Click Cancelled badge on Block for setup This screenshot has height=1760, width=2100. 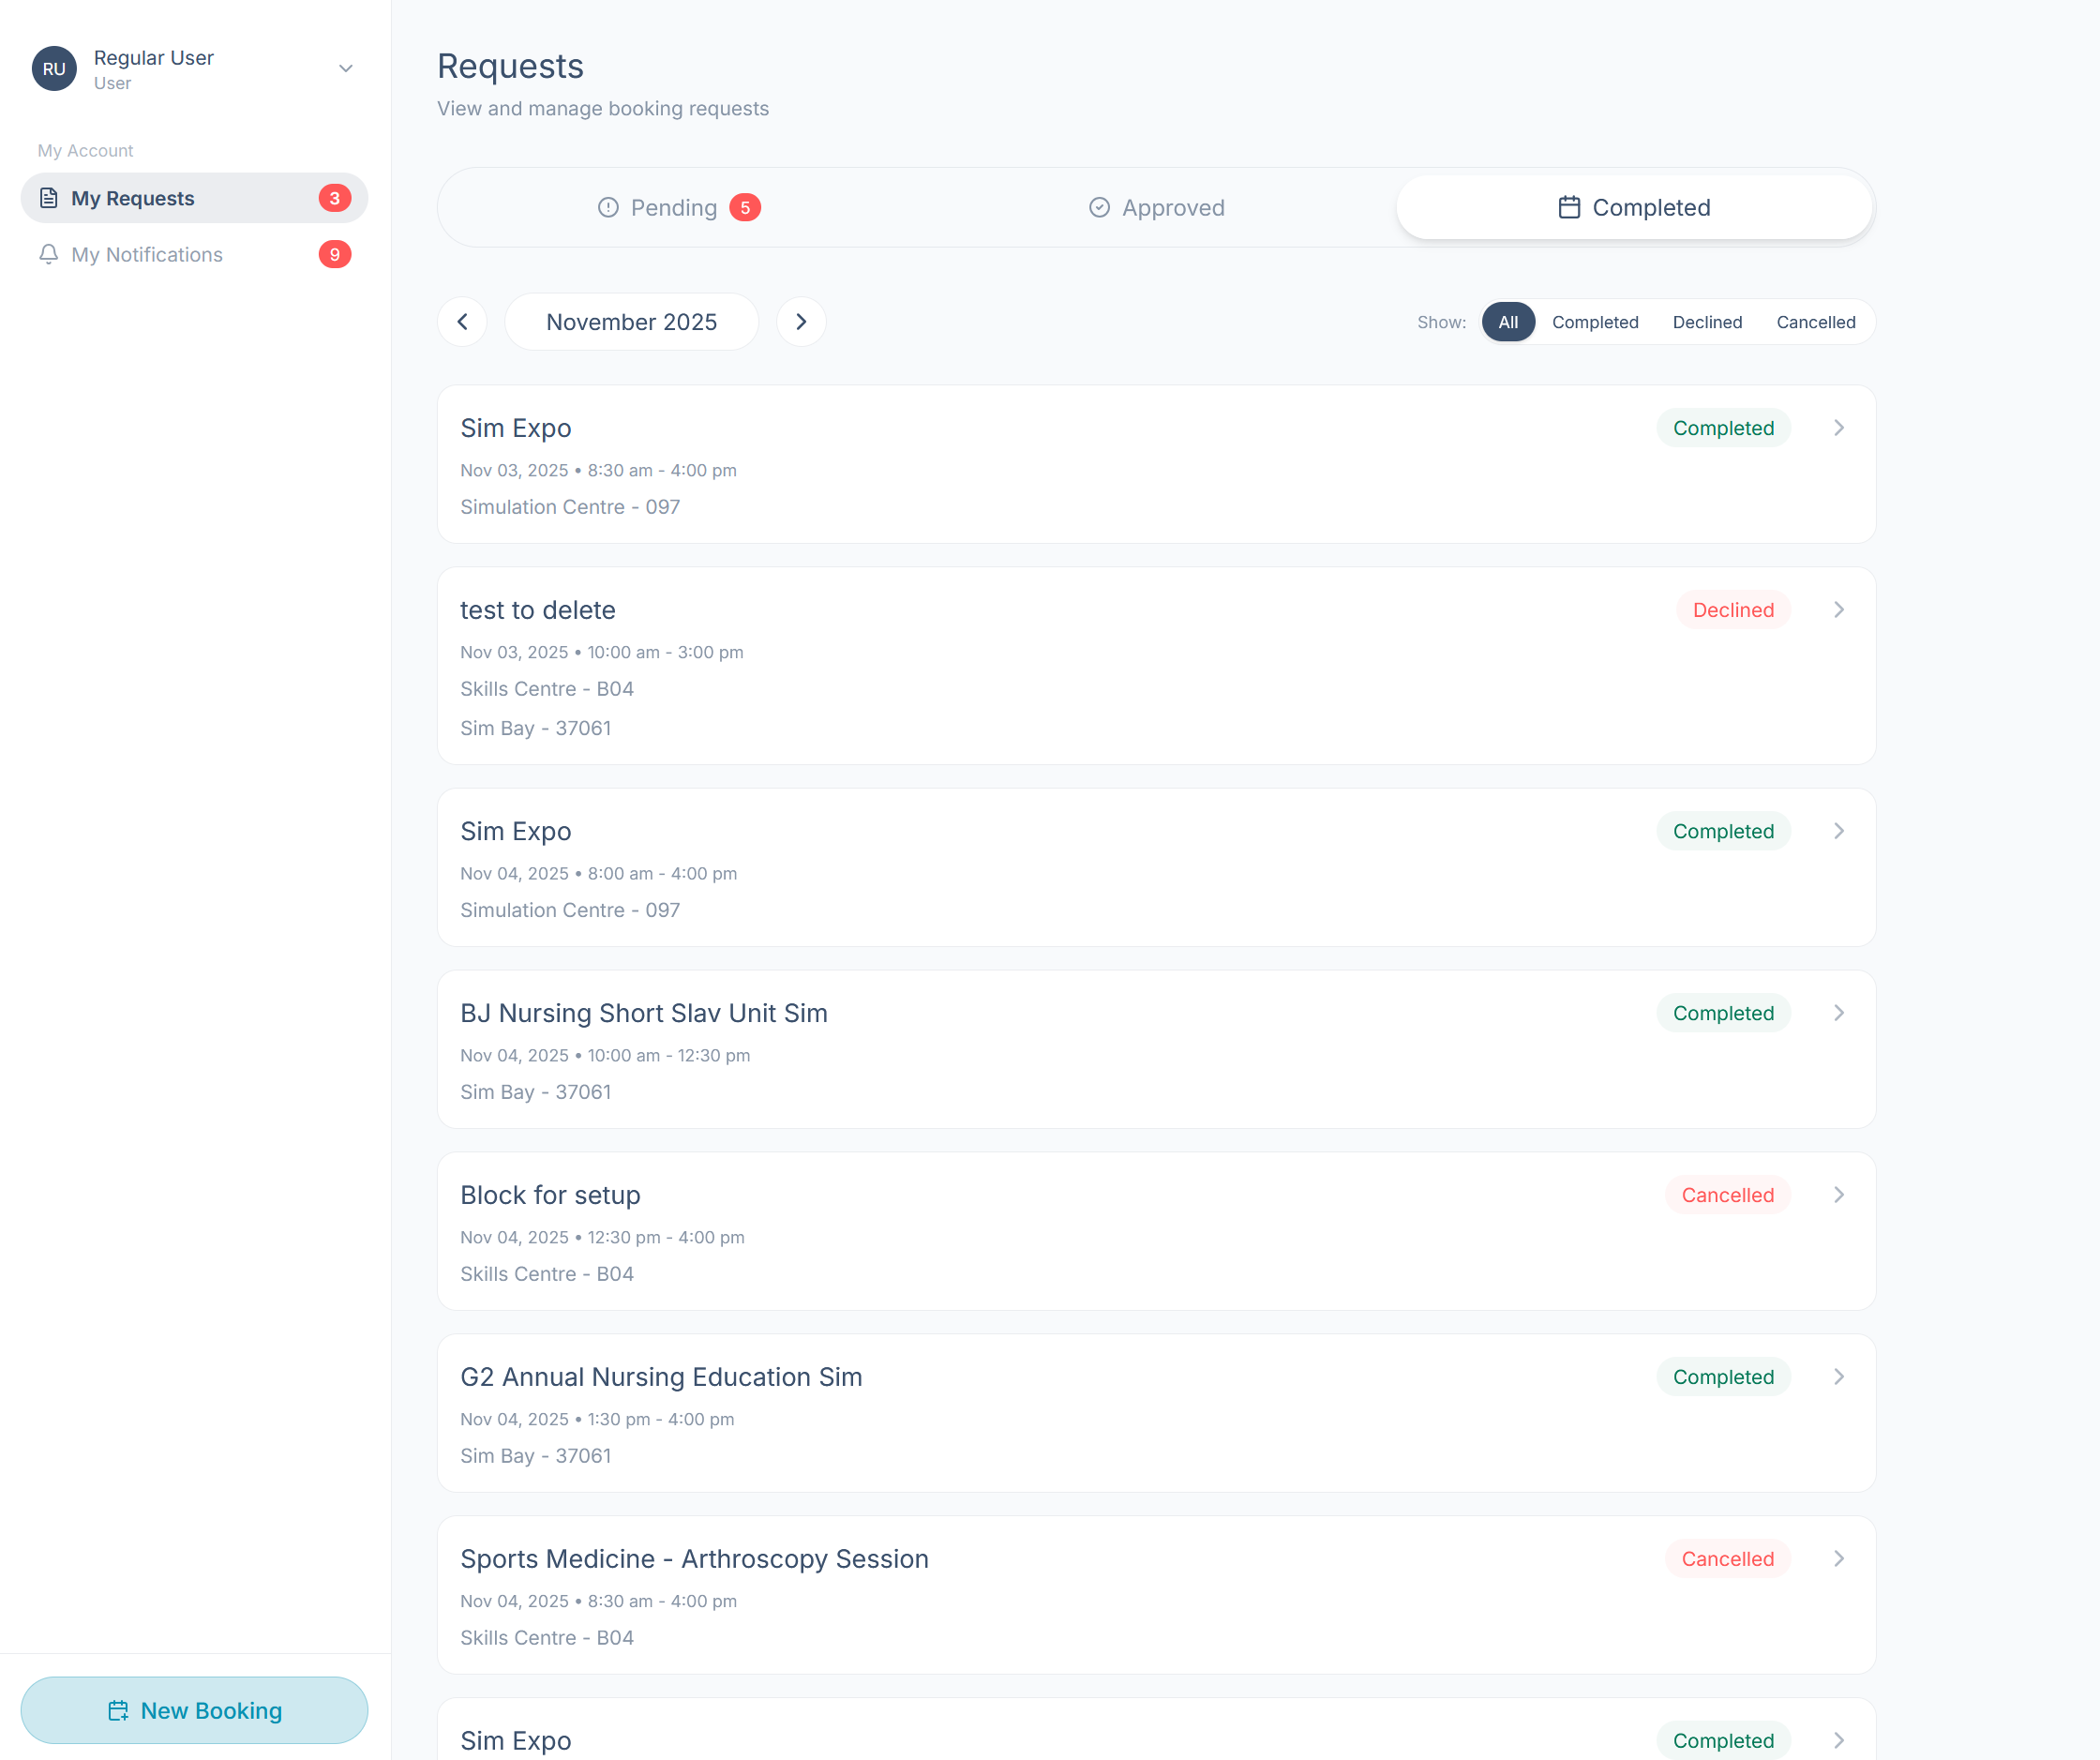coord(1727,1195)
